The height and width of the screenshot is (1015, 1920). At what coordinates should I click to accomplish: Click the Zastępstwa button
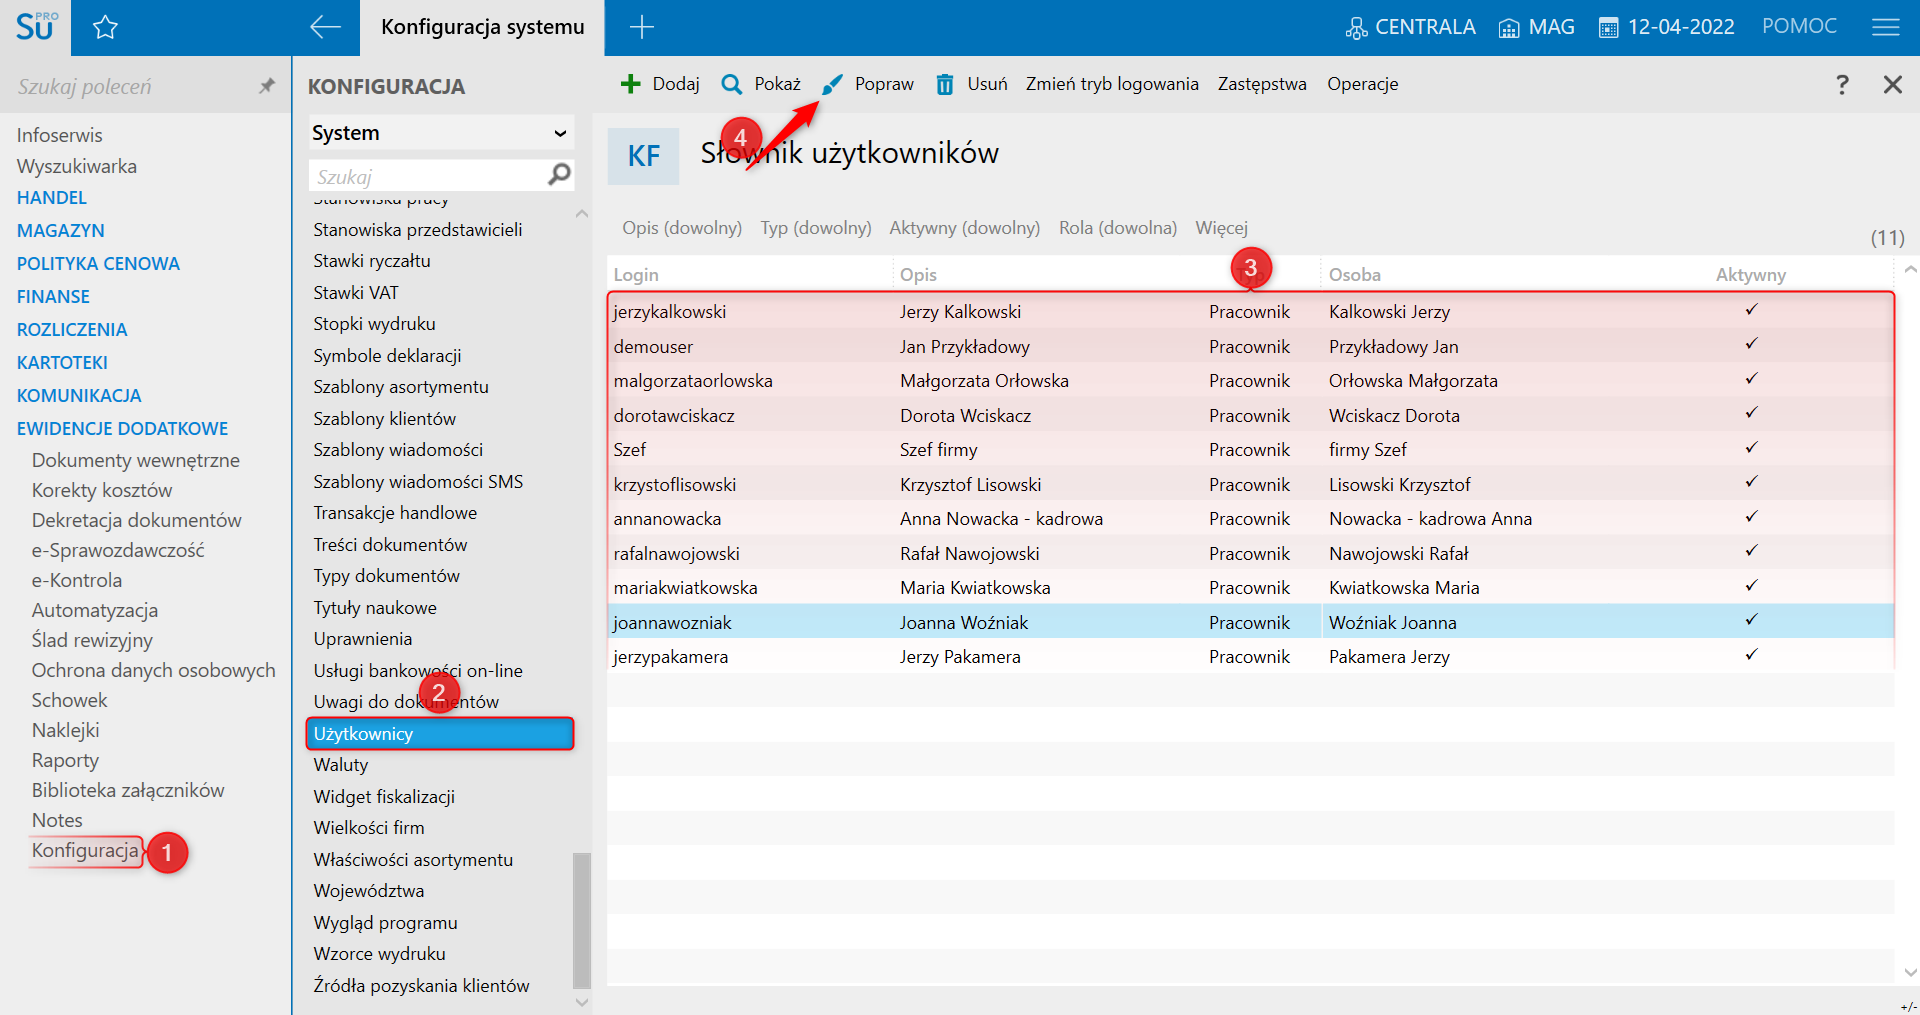(1261, 84)
